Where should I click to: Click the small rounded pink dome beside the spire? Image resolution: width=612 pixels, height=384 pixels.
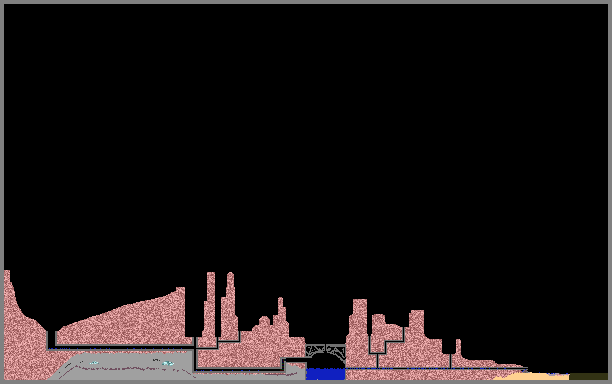coord(264,321)
